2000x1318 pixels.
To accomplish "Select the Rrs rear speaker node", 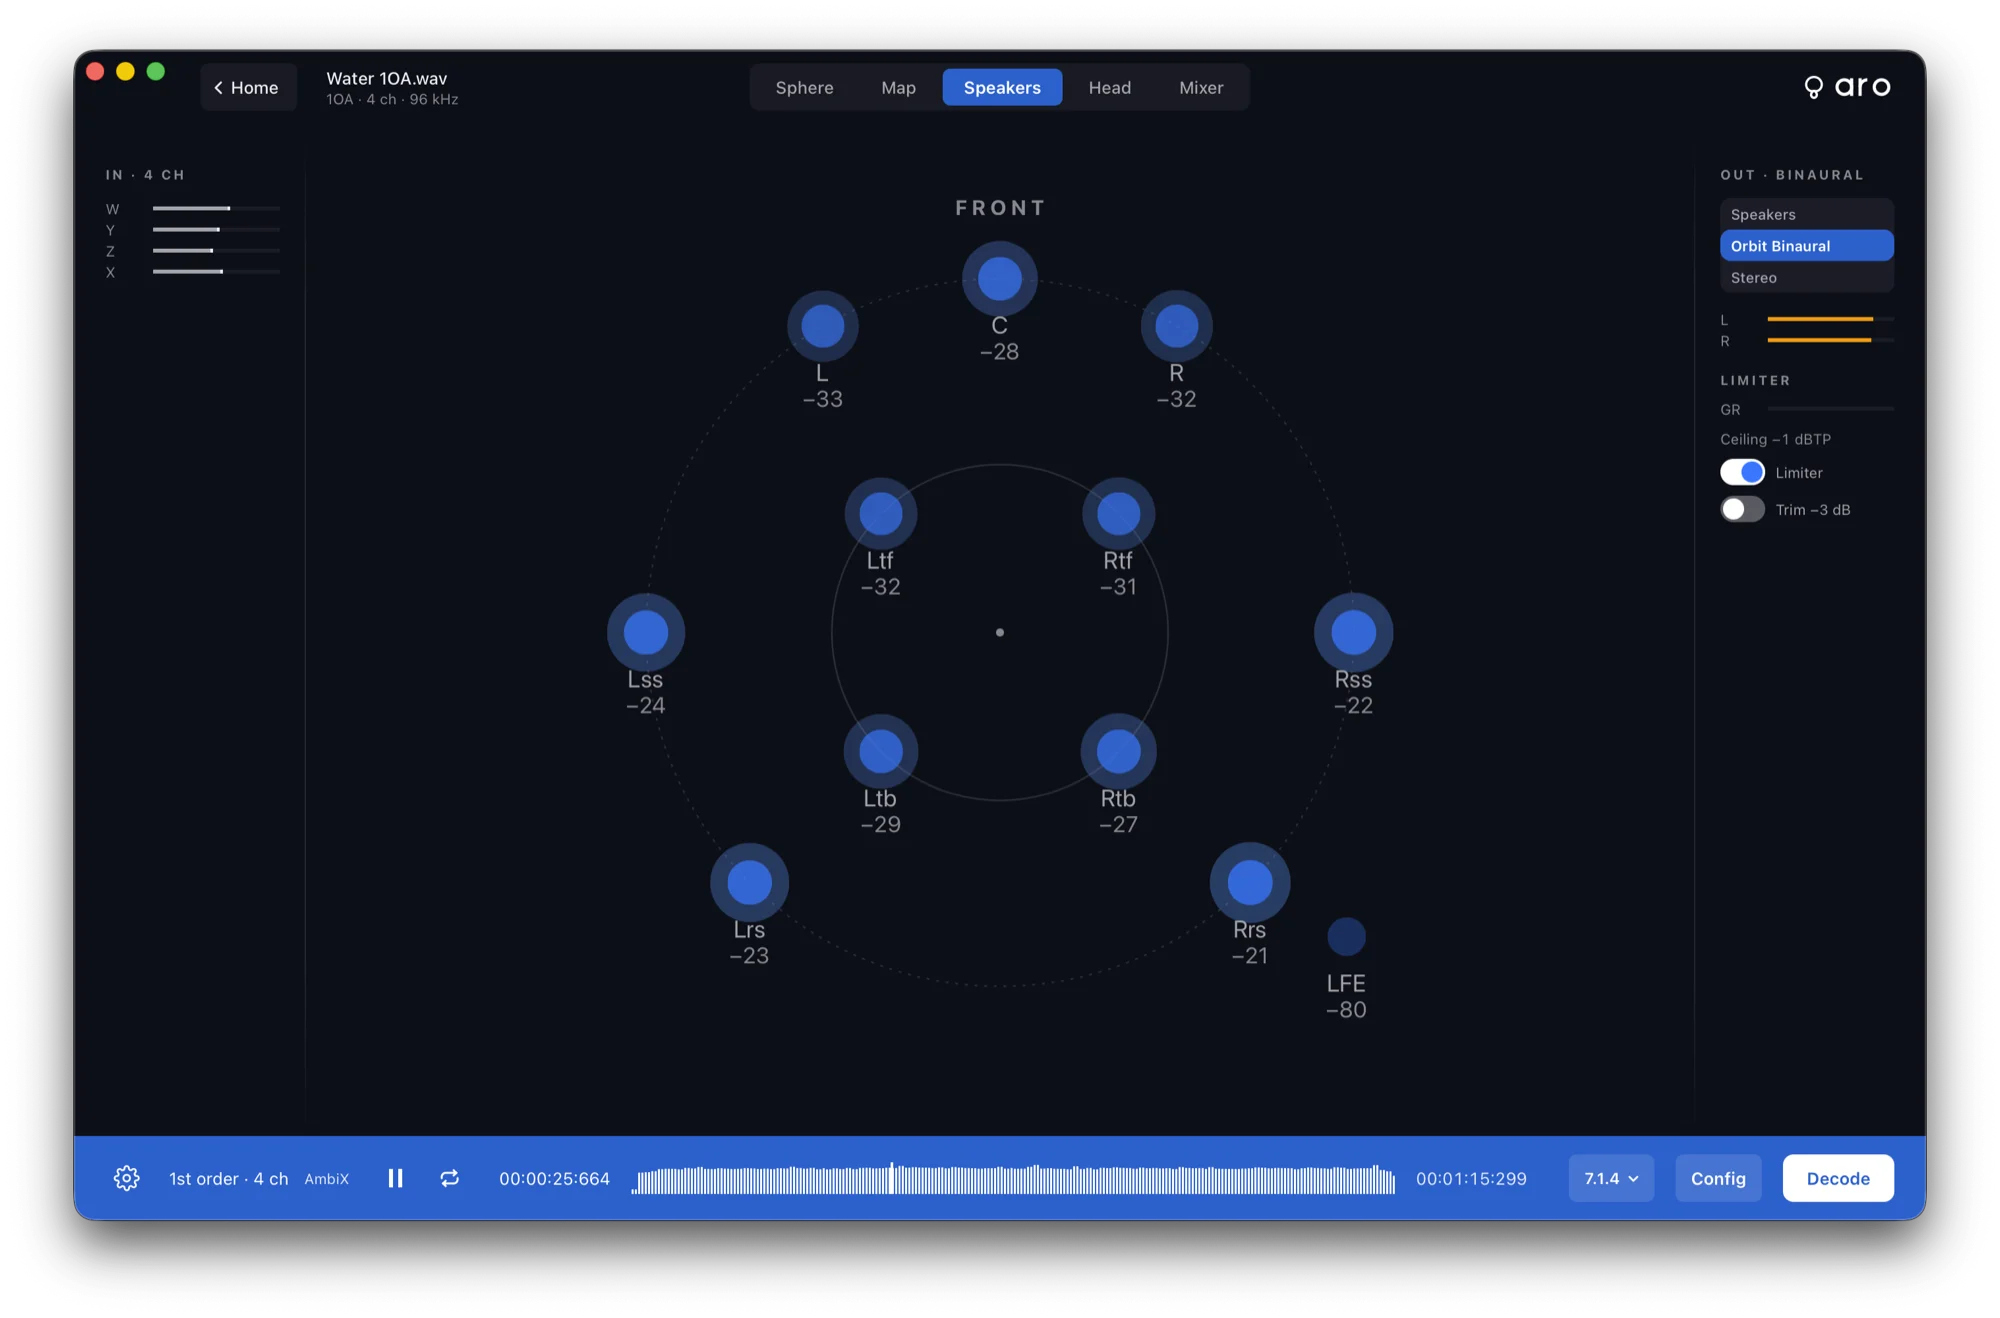I will pos(1249,882).
